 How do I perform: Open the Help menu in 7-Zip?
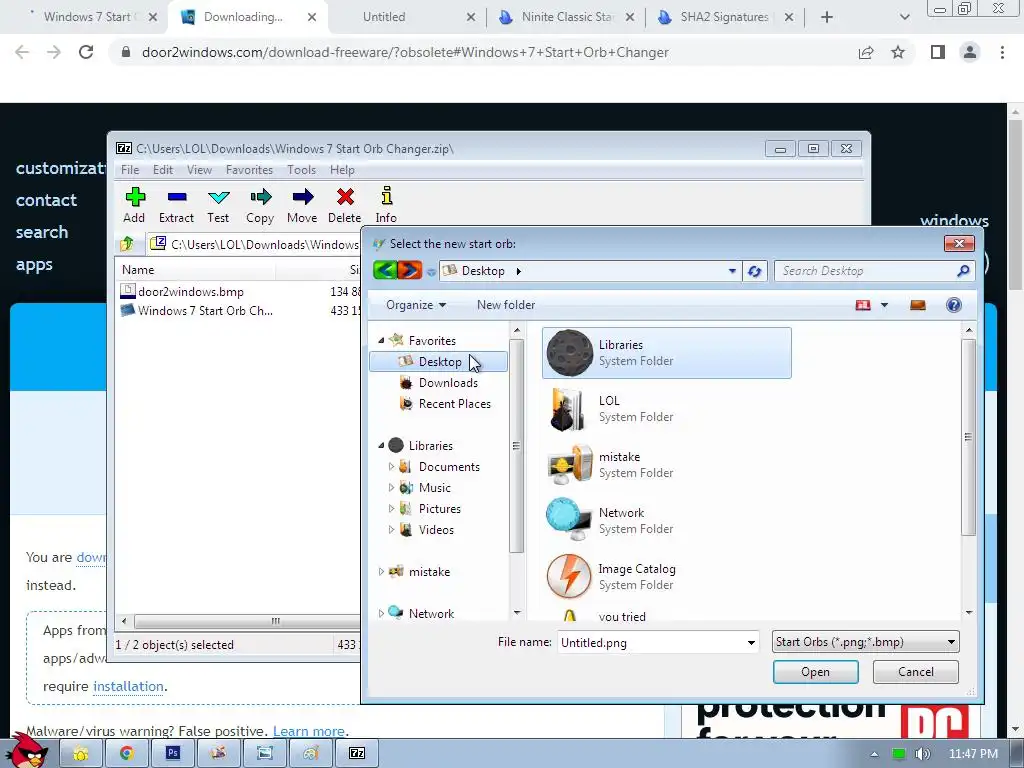coord(342,170)
